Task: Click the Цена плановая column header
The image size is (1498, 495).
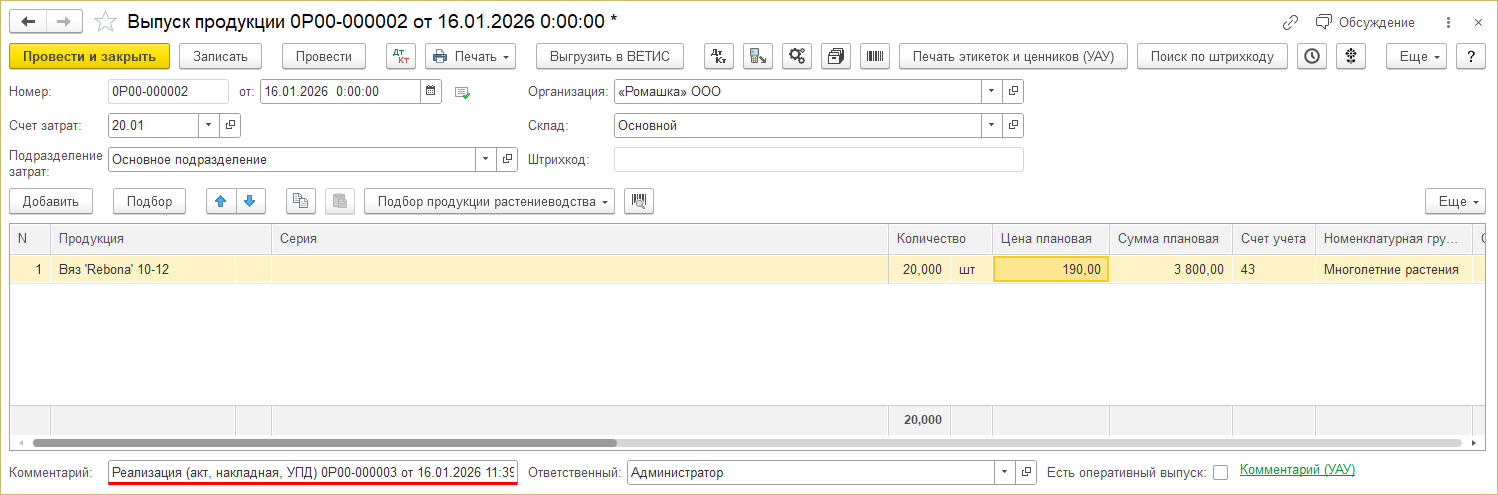Action: (x=1051, y=239)
